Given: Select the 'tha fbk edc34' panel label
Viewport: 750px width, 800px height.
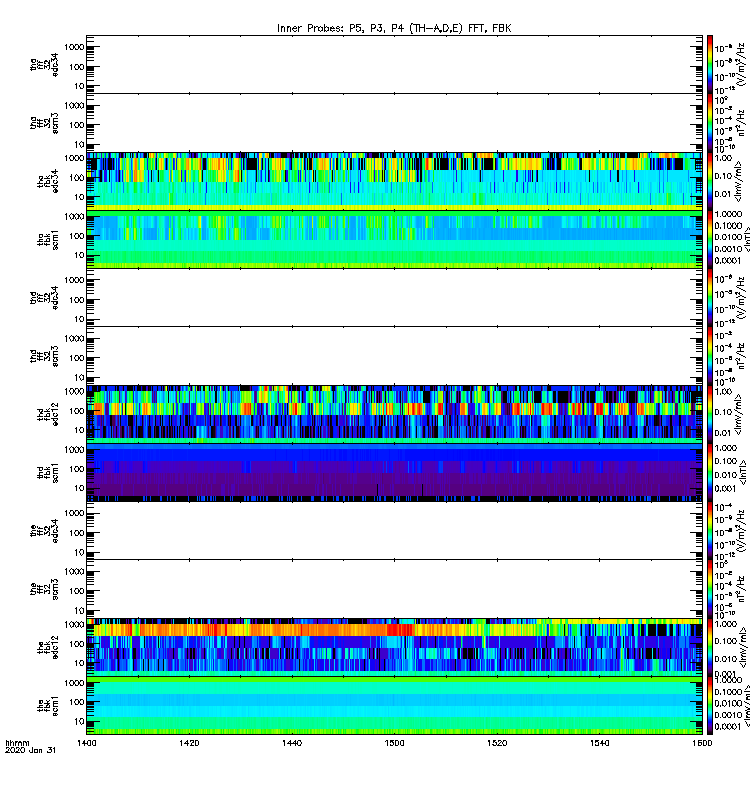Looking at the screenshot, I should (x=48, y=181).
